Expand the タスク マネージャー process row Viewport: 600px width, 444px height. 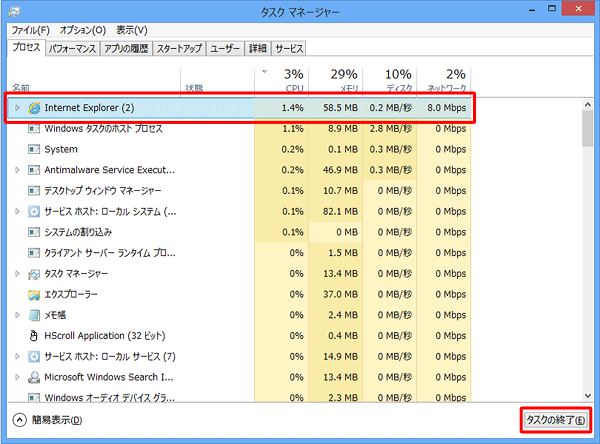17,273
